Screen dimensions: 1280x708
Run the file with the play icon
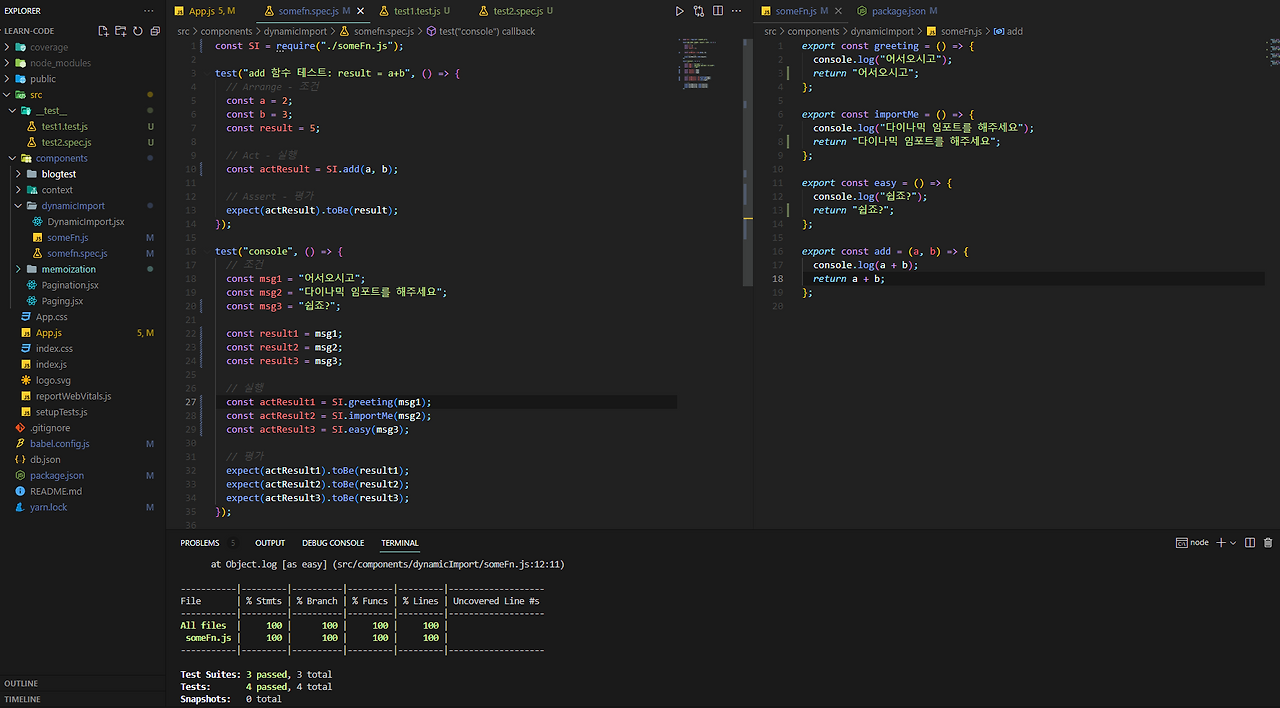[x=680, y=11]
